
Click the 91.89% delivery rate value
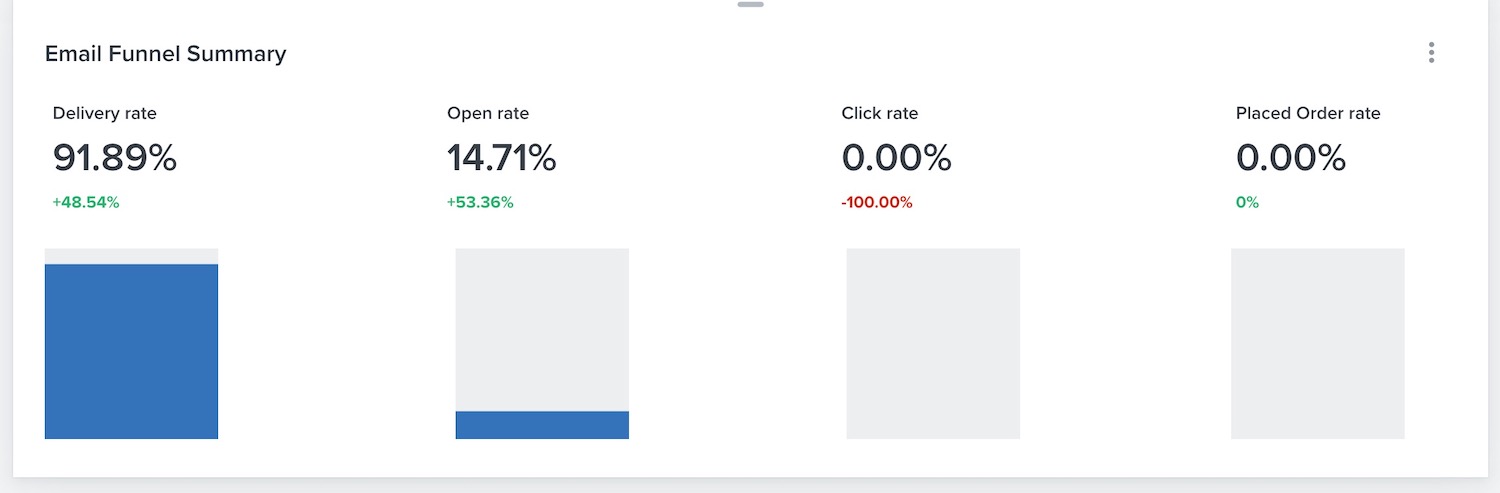[x=115, y=158]
